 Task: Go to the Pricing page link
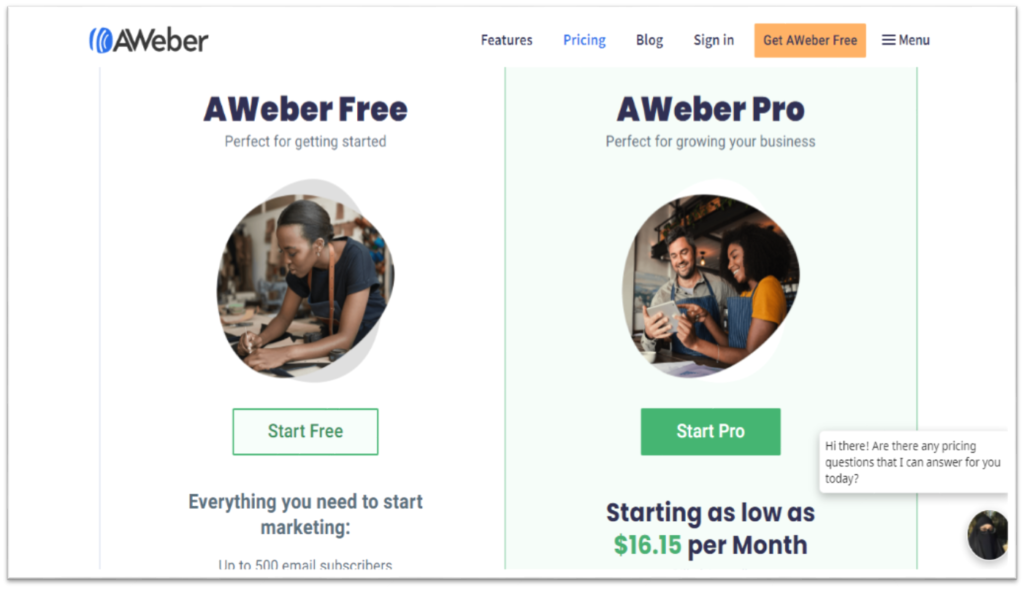584,40
